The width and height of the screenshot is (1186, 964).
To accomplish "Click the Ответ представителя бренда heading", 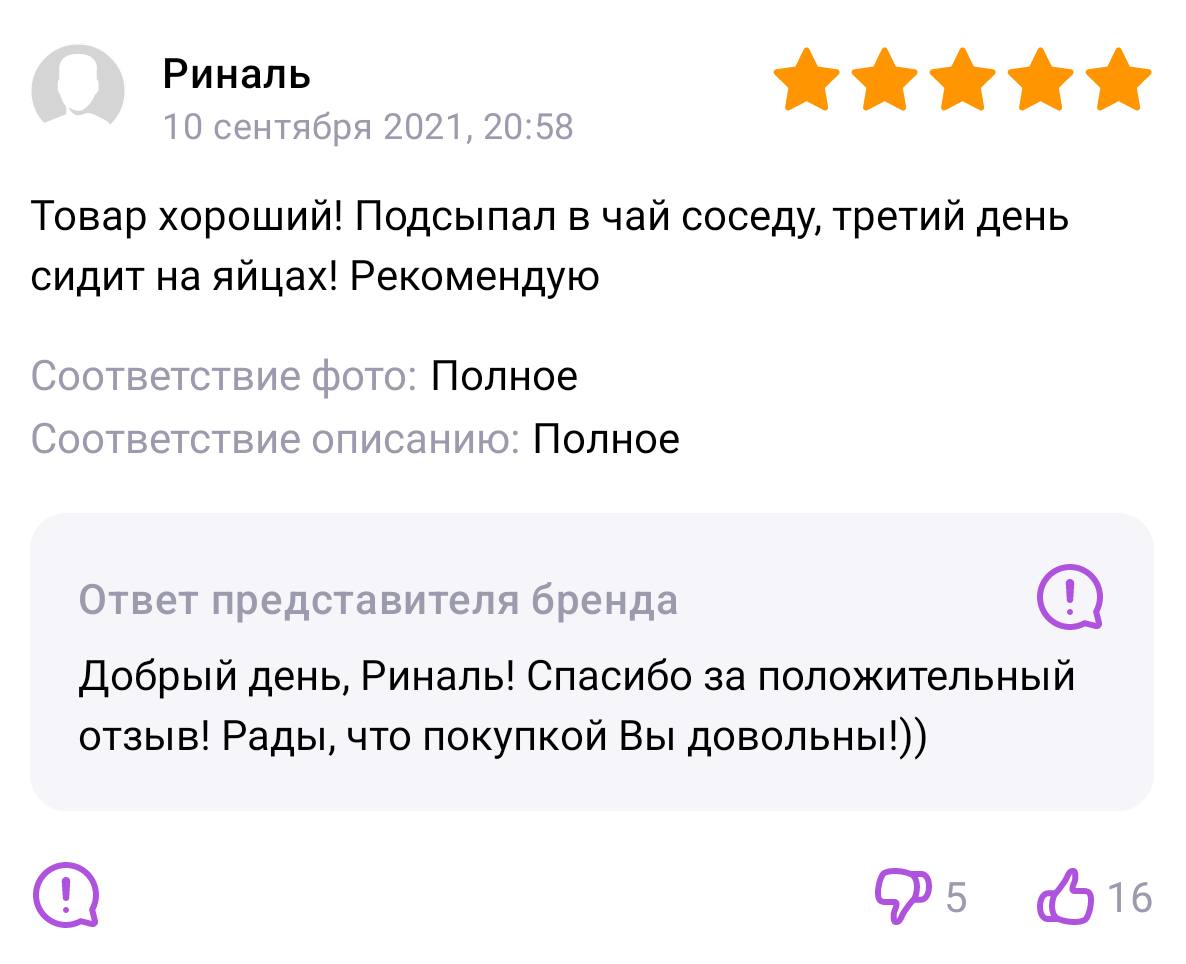I will [378, 600].
